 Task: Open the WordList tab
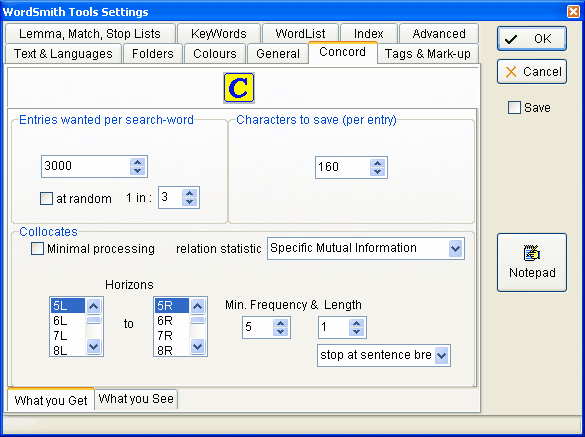pos(300,34)
